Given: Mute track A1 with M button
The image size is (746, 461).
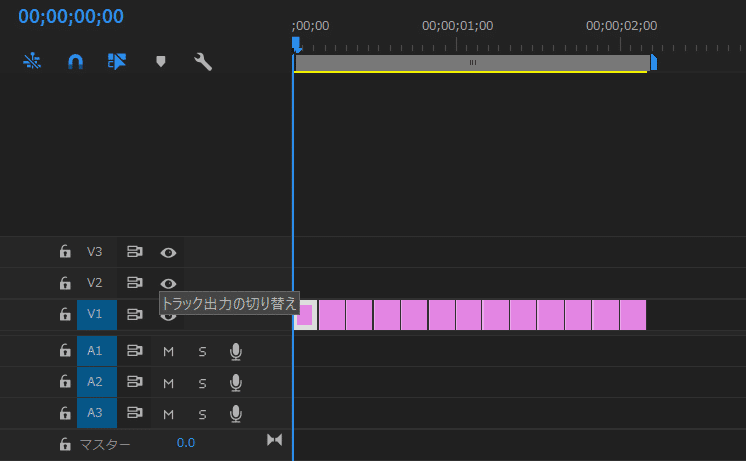Looking at the screenshot, I should click(168, 352).
